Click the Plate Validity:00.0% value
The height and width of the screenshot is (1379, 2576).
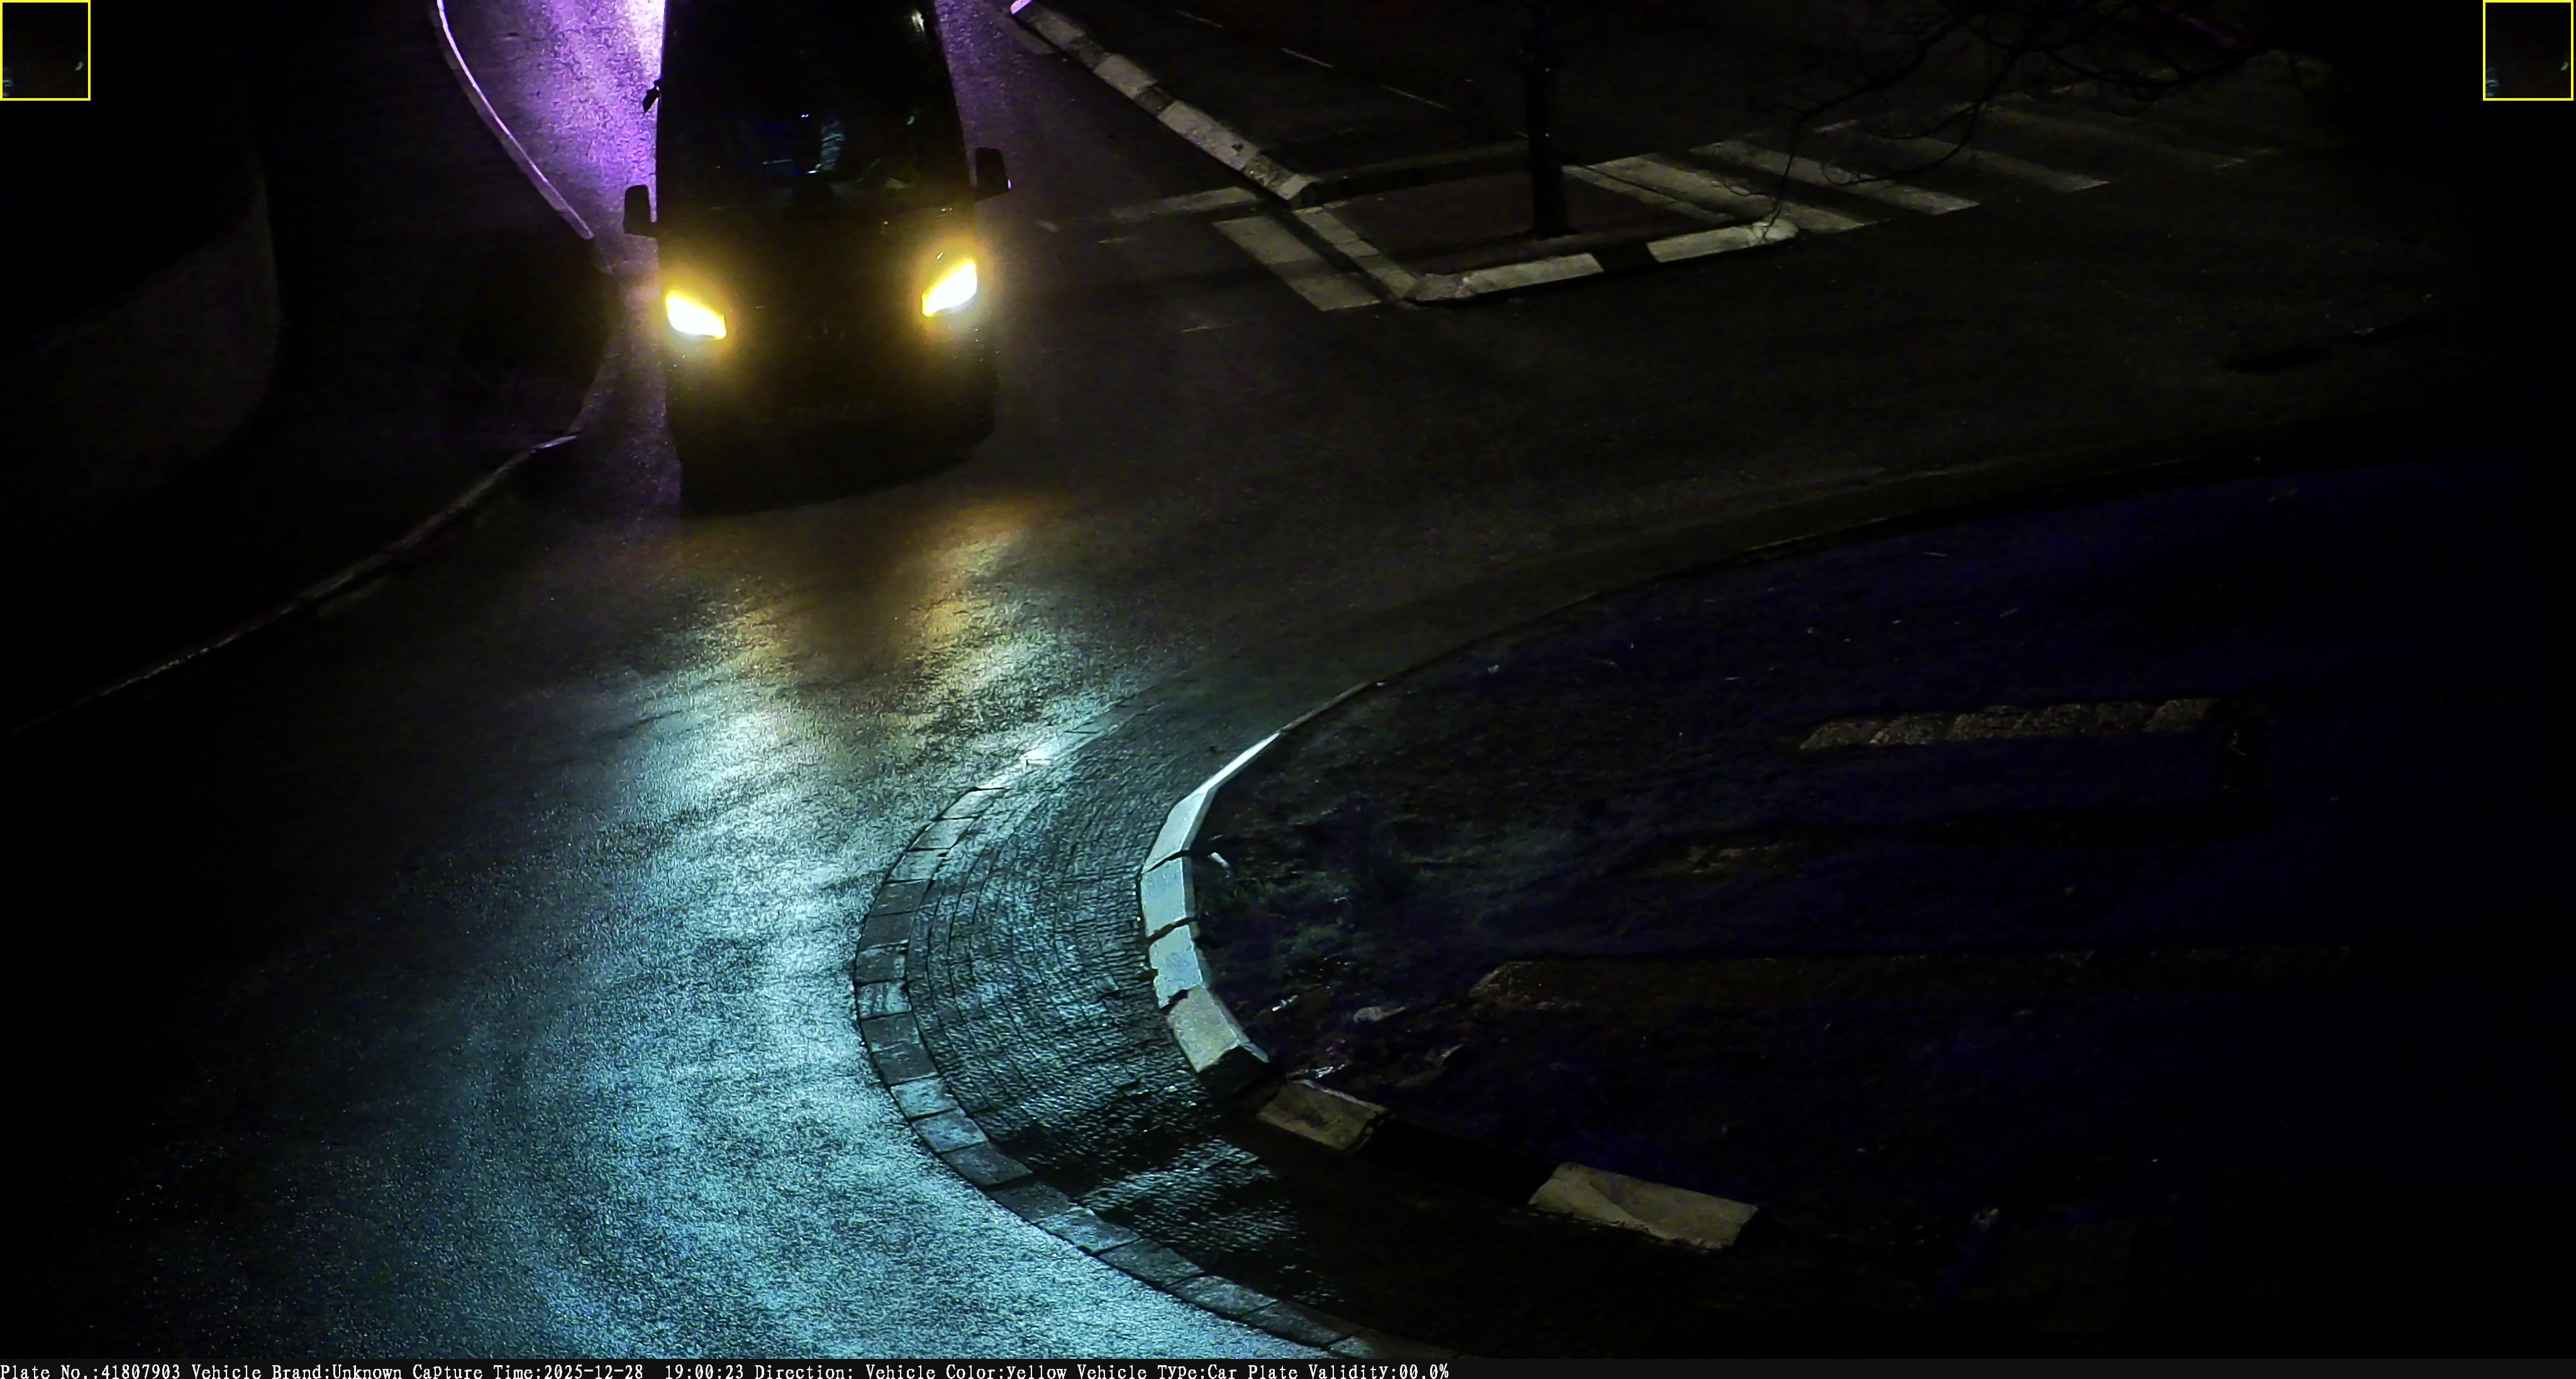(1422, 1371)
